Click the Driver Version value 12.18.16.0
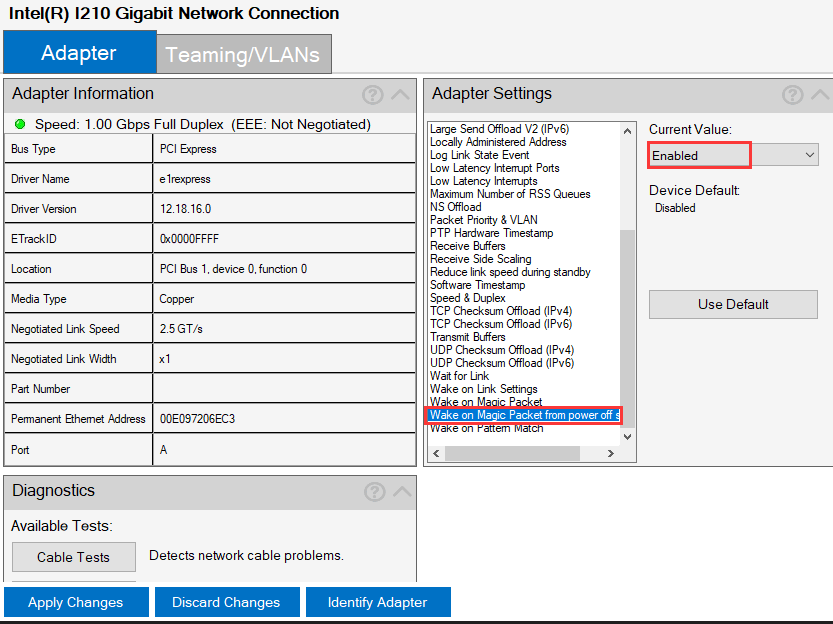The image size is (833, 624). pyautogui.click(x=185, y=209)
